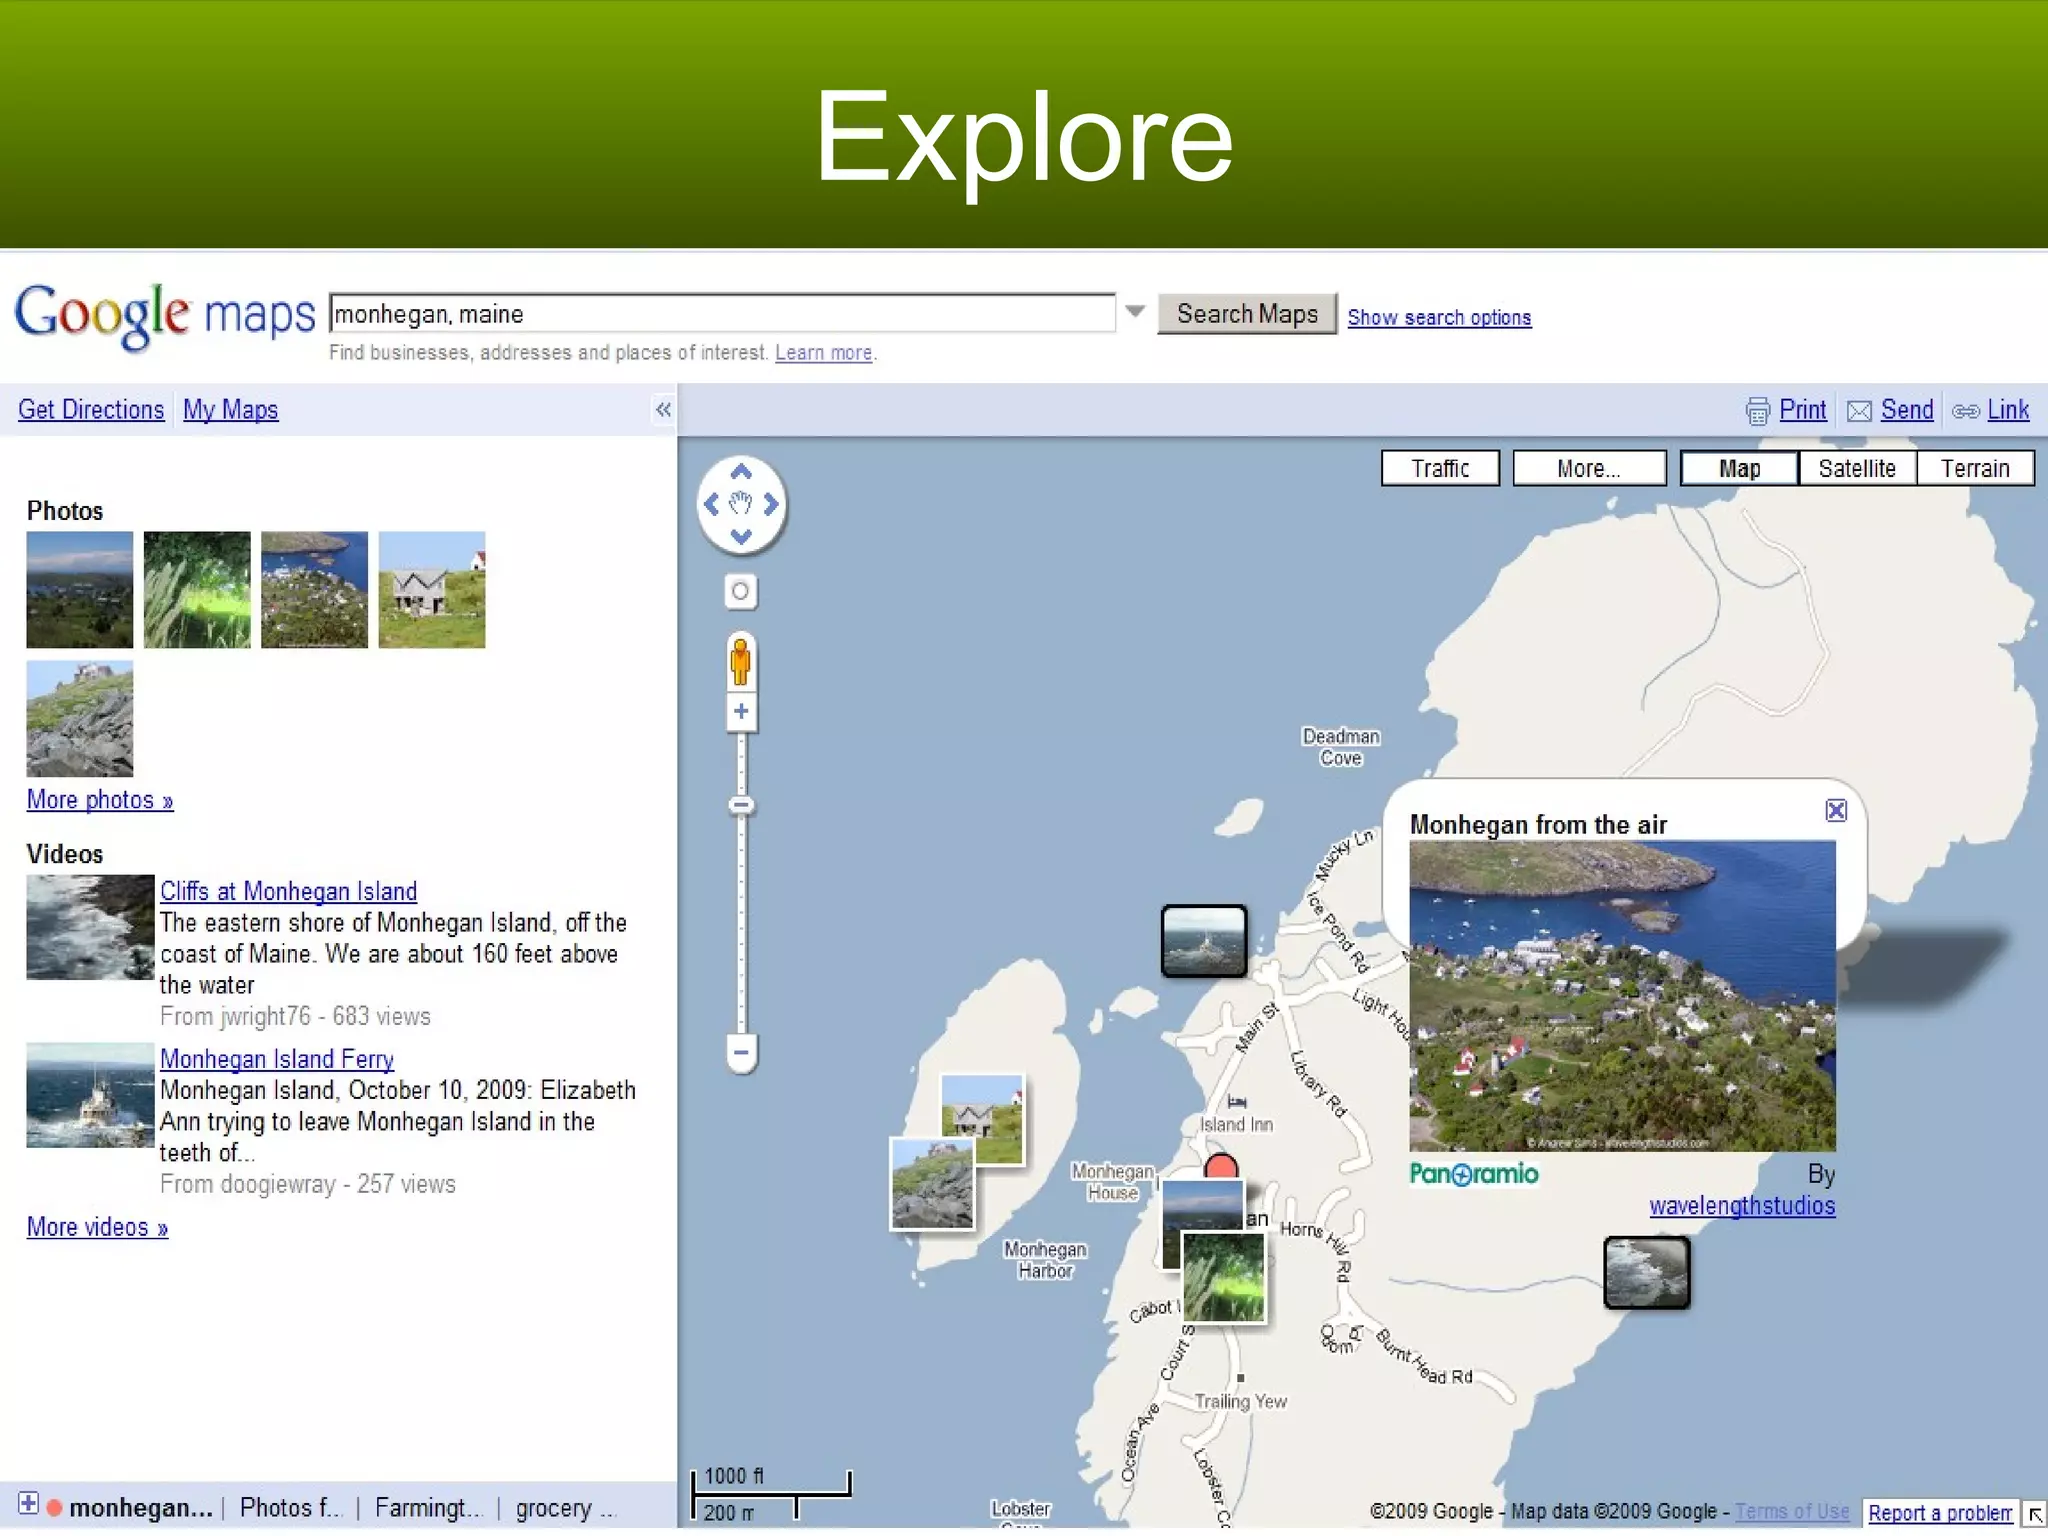Zoom in with the plus button
This screenshot has height=1536, width=2048.
click(x=741, y=711)
